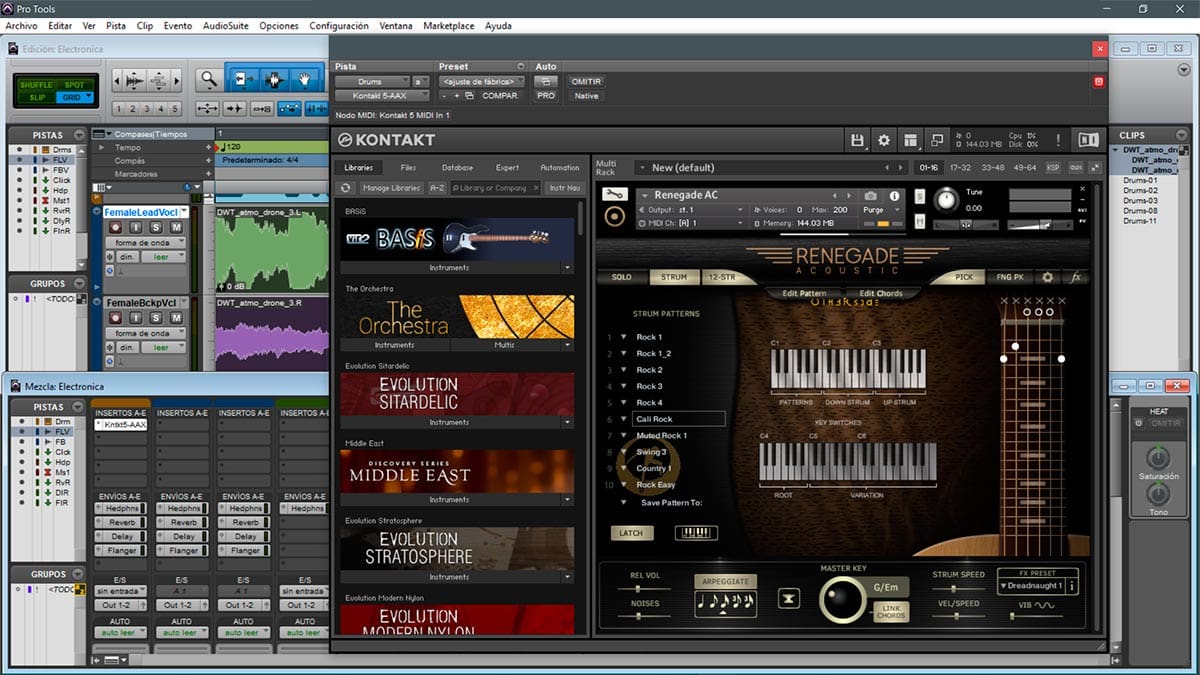
Task: Solo the FemaleLeadVocl track
Action: tap(158, 227)
